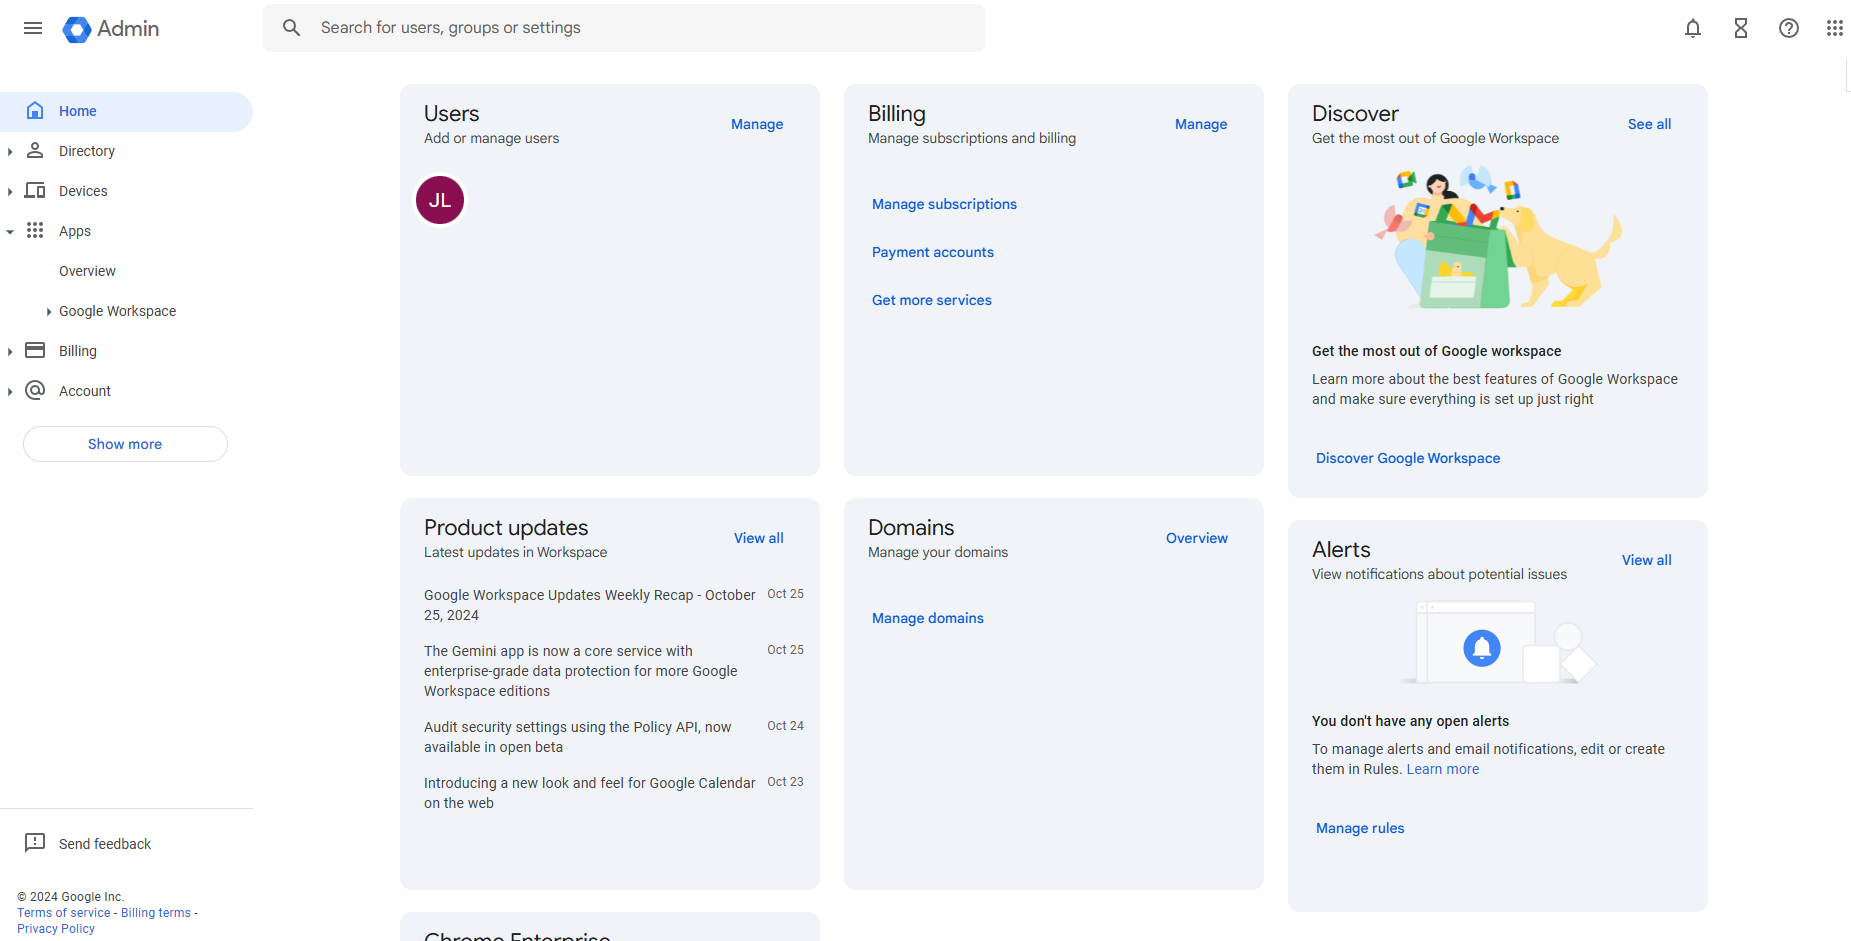Open the JL user avatar
The image size is (1851, 941).
(x=440, y=200)
